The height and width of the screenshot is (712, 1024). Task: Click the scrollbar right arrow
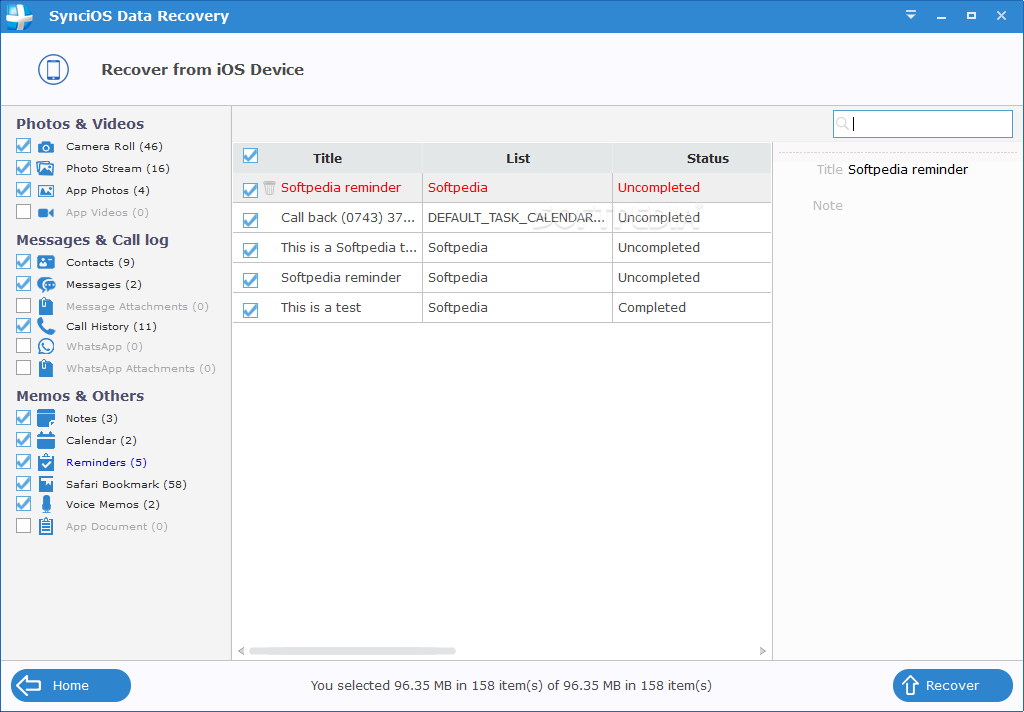[x=762, y=651]
